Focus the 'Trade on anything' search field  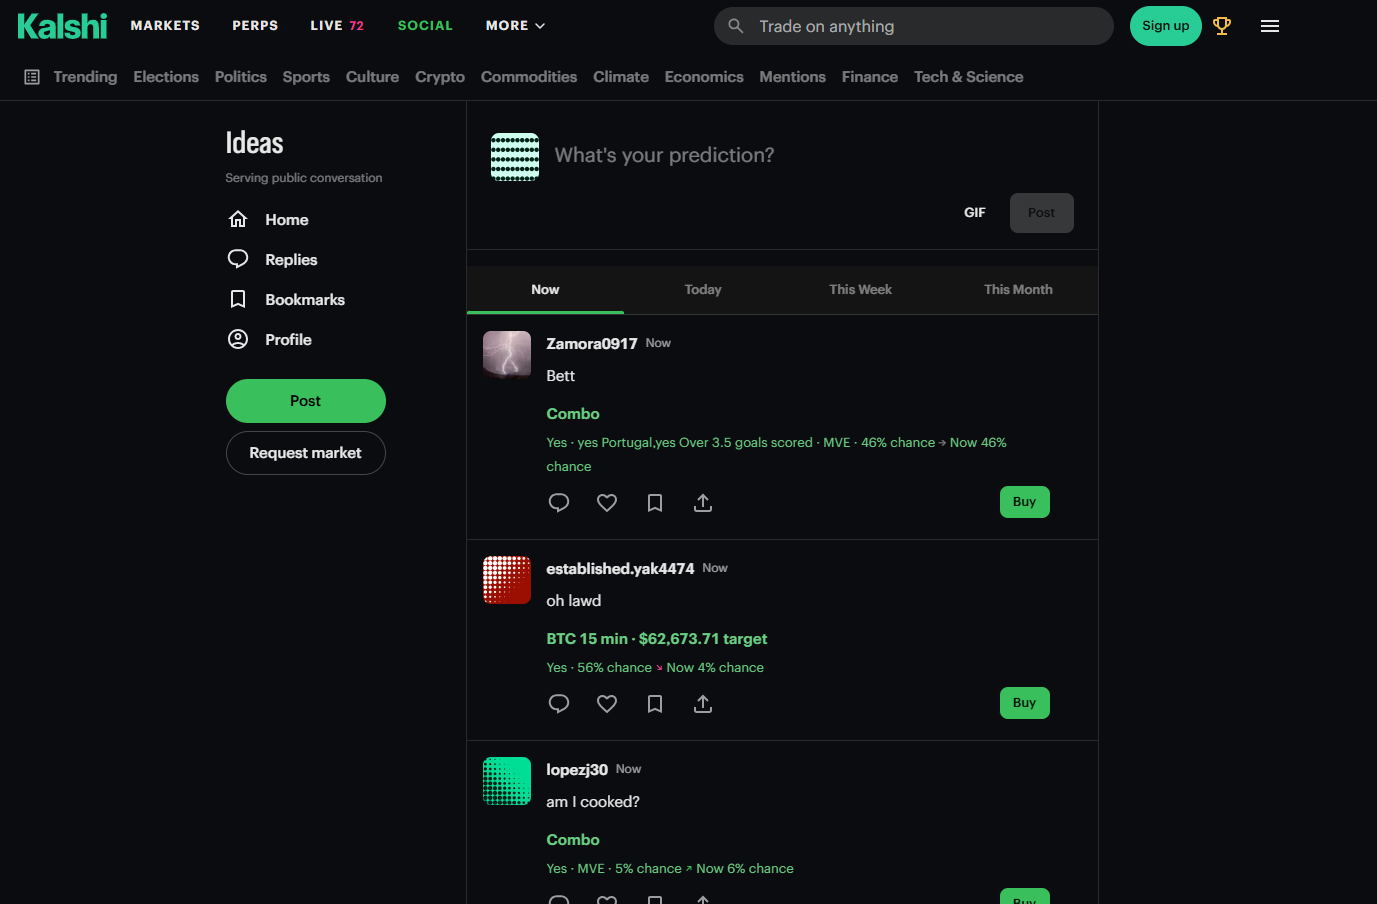point(914,26)
